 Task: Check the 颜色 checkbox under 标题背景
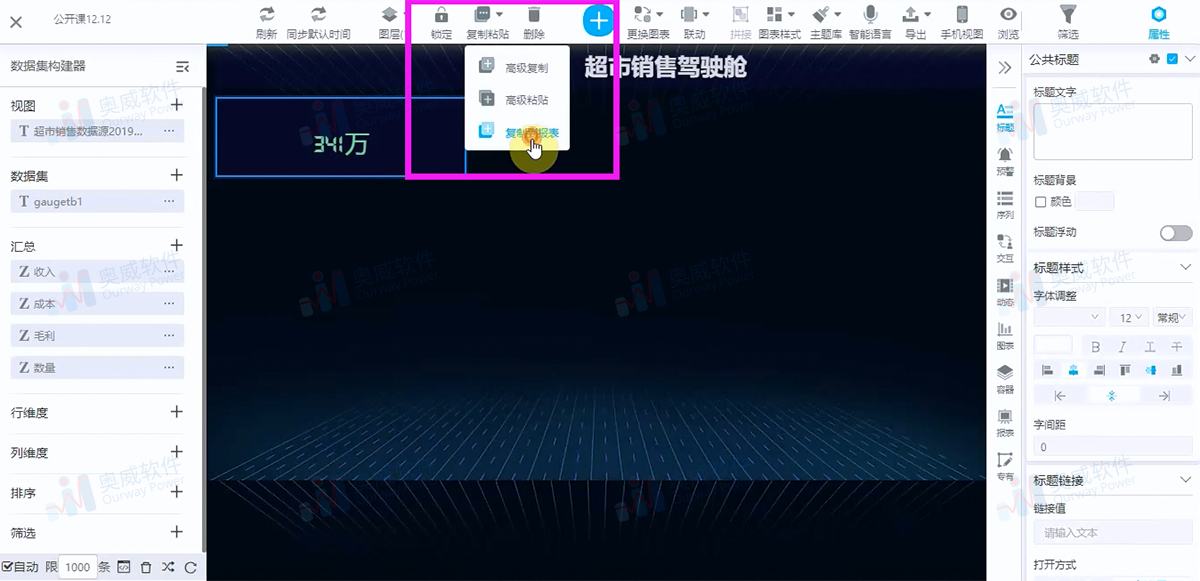[1038, 201]
